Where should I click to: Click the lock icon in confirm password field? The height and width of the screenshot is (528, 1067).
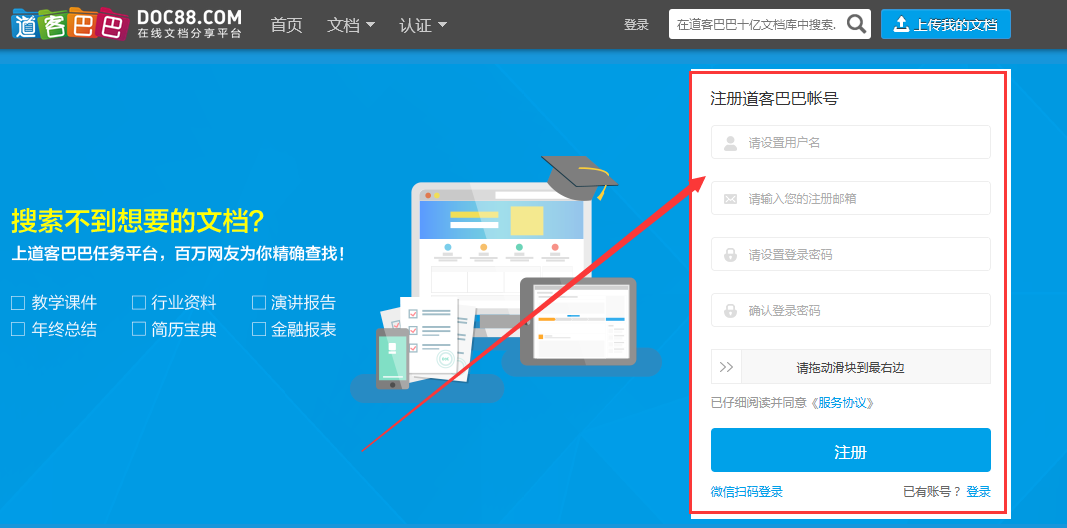pyautogui.click(x=731, y=311)
